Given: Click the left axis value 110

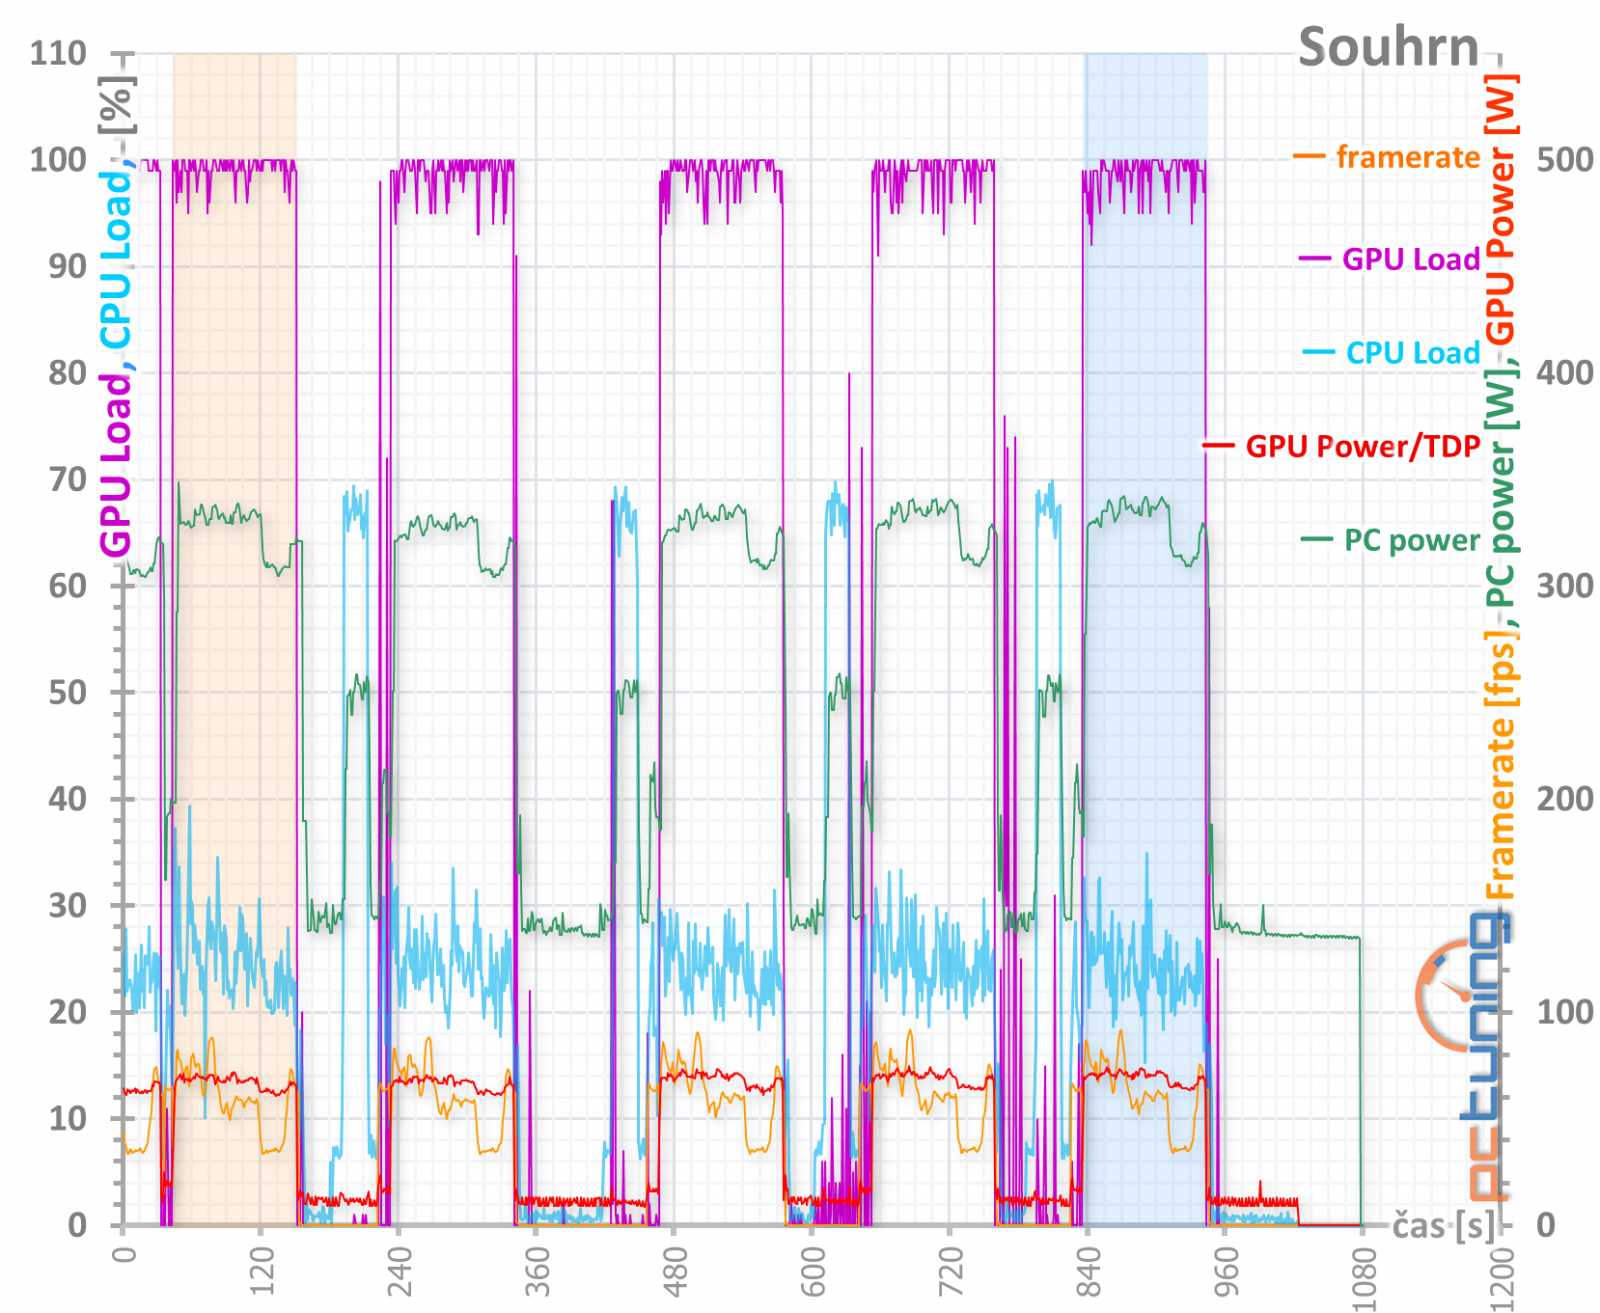Looking at the screenshot, I should [x=58, y=53].
